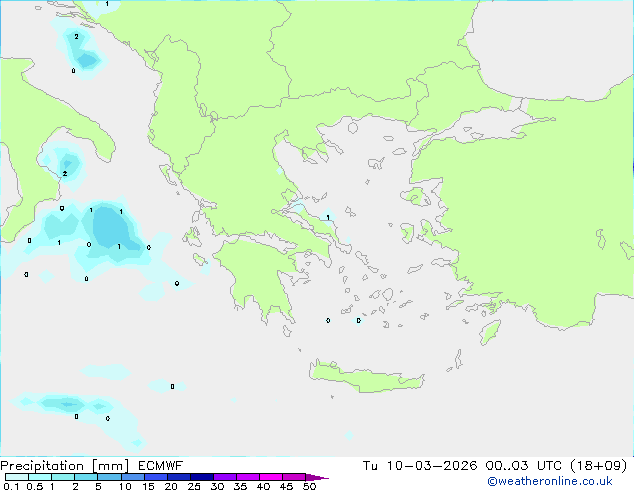Select the 2–5 mm legend color swatch
Screen dimensions: 634x490
pos(86,477)
